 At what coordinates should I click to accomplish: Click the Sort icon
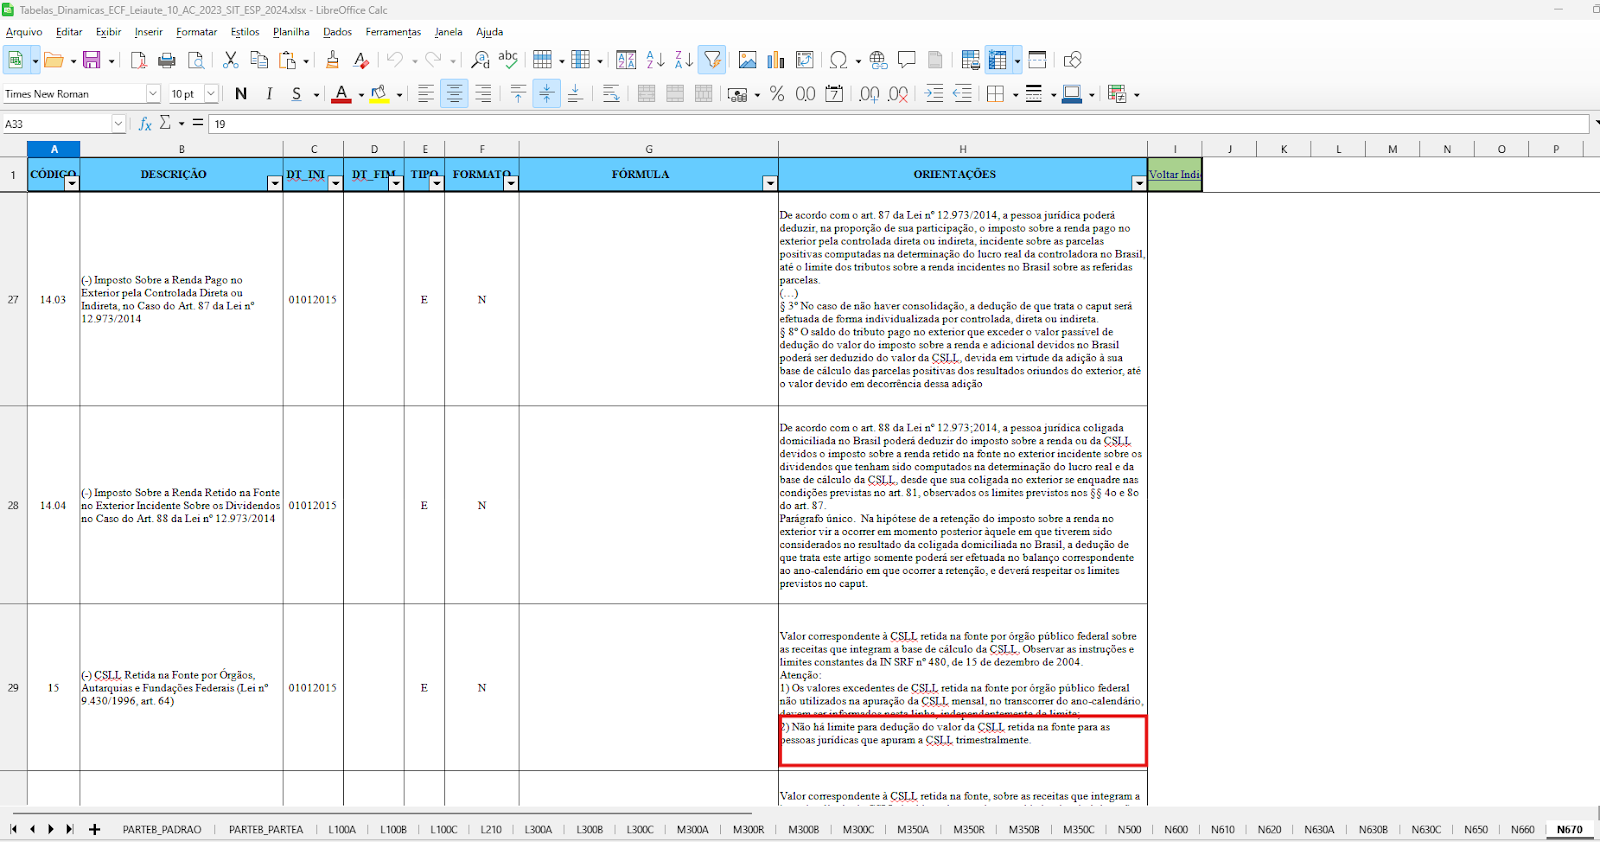pos(626,60)
